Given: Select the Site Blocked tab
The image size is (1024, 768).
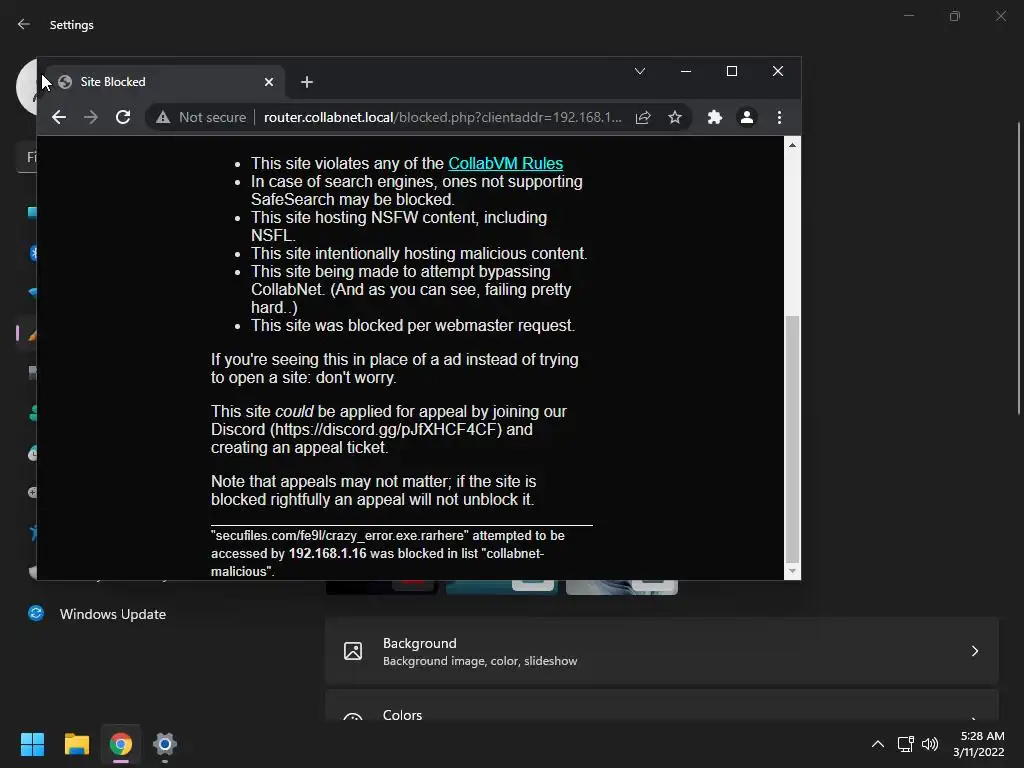Looking at the screenshot, I should point(163,82).
